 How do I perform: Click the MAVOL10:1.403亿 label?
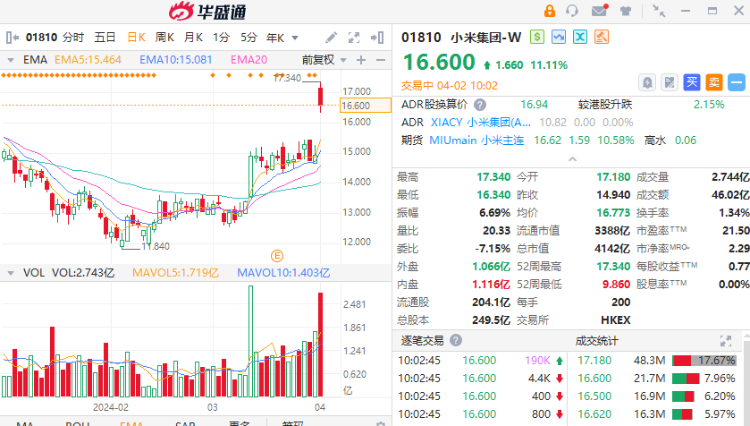(284, 273)
